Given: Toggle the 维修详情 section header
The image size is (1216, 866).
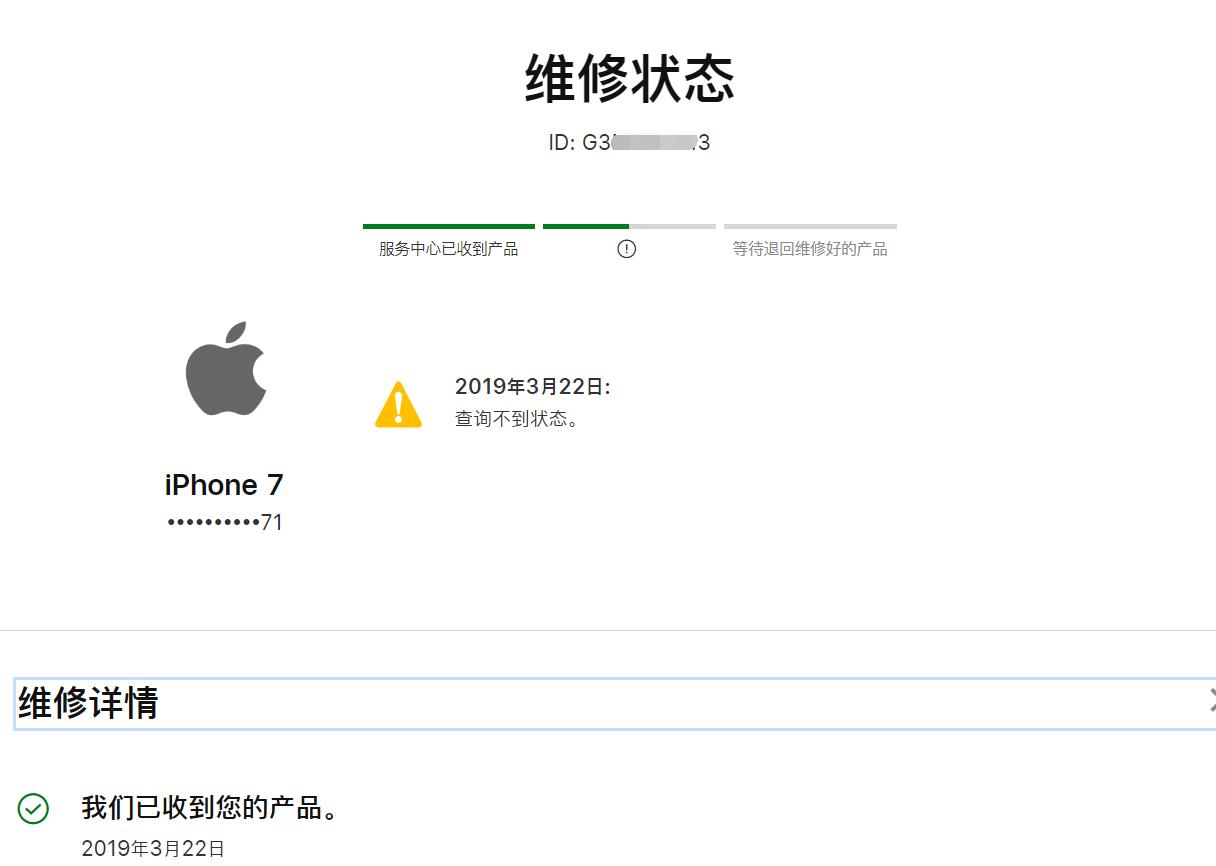Looking at the screenshot, I should pos(615,704).
